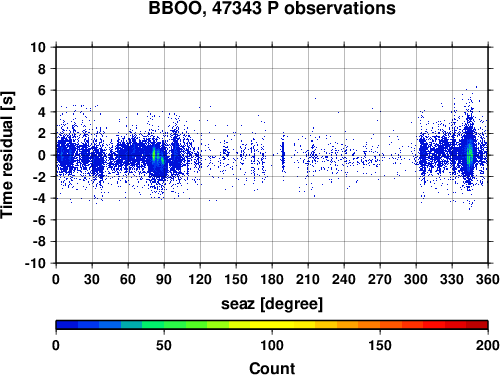
Task: Pick the yellow segment at 100 count
Action: tap(272, 325)
